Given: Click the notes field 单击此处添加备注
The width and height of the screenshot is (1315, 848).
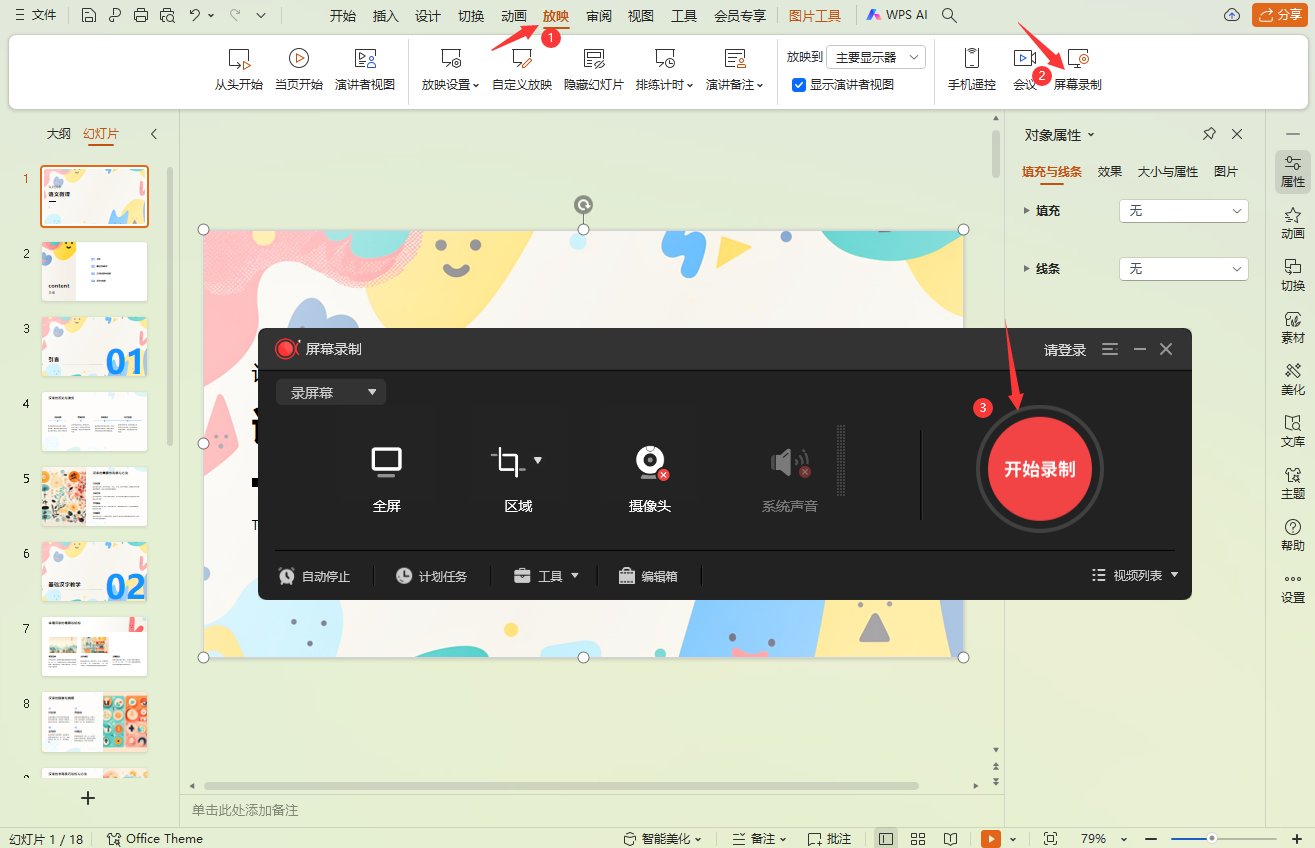Looking at the screenshot, I should click(592, 810).
